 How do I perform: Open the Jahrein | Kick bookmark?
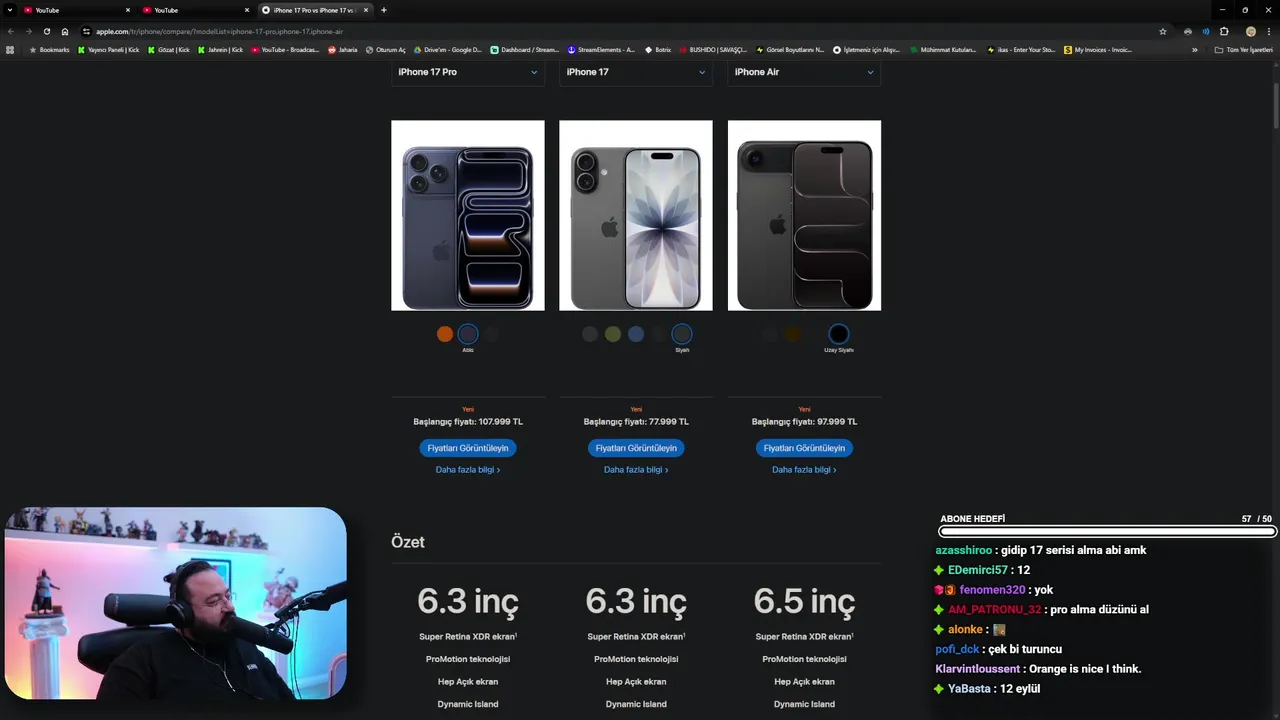tap(220, 49)
